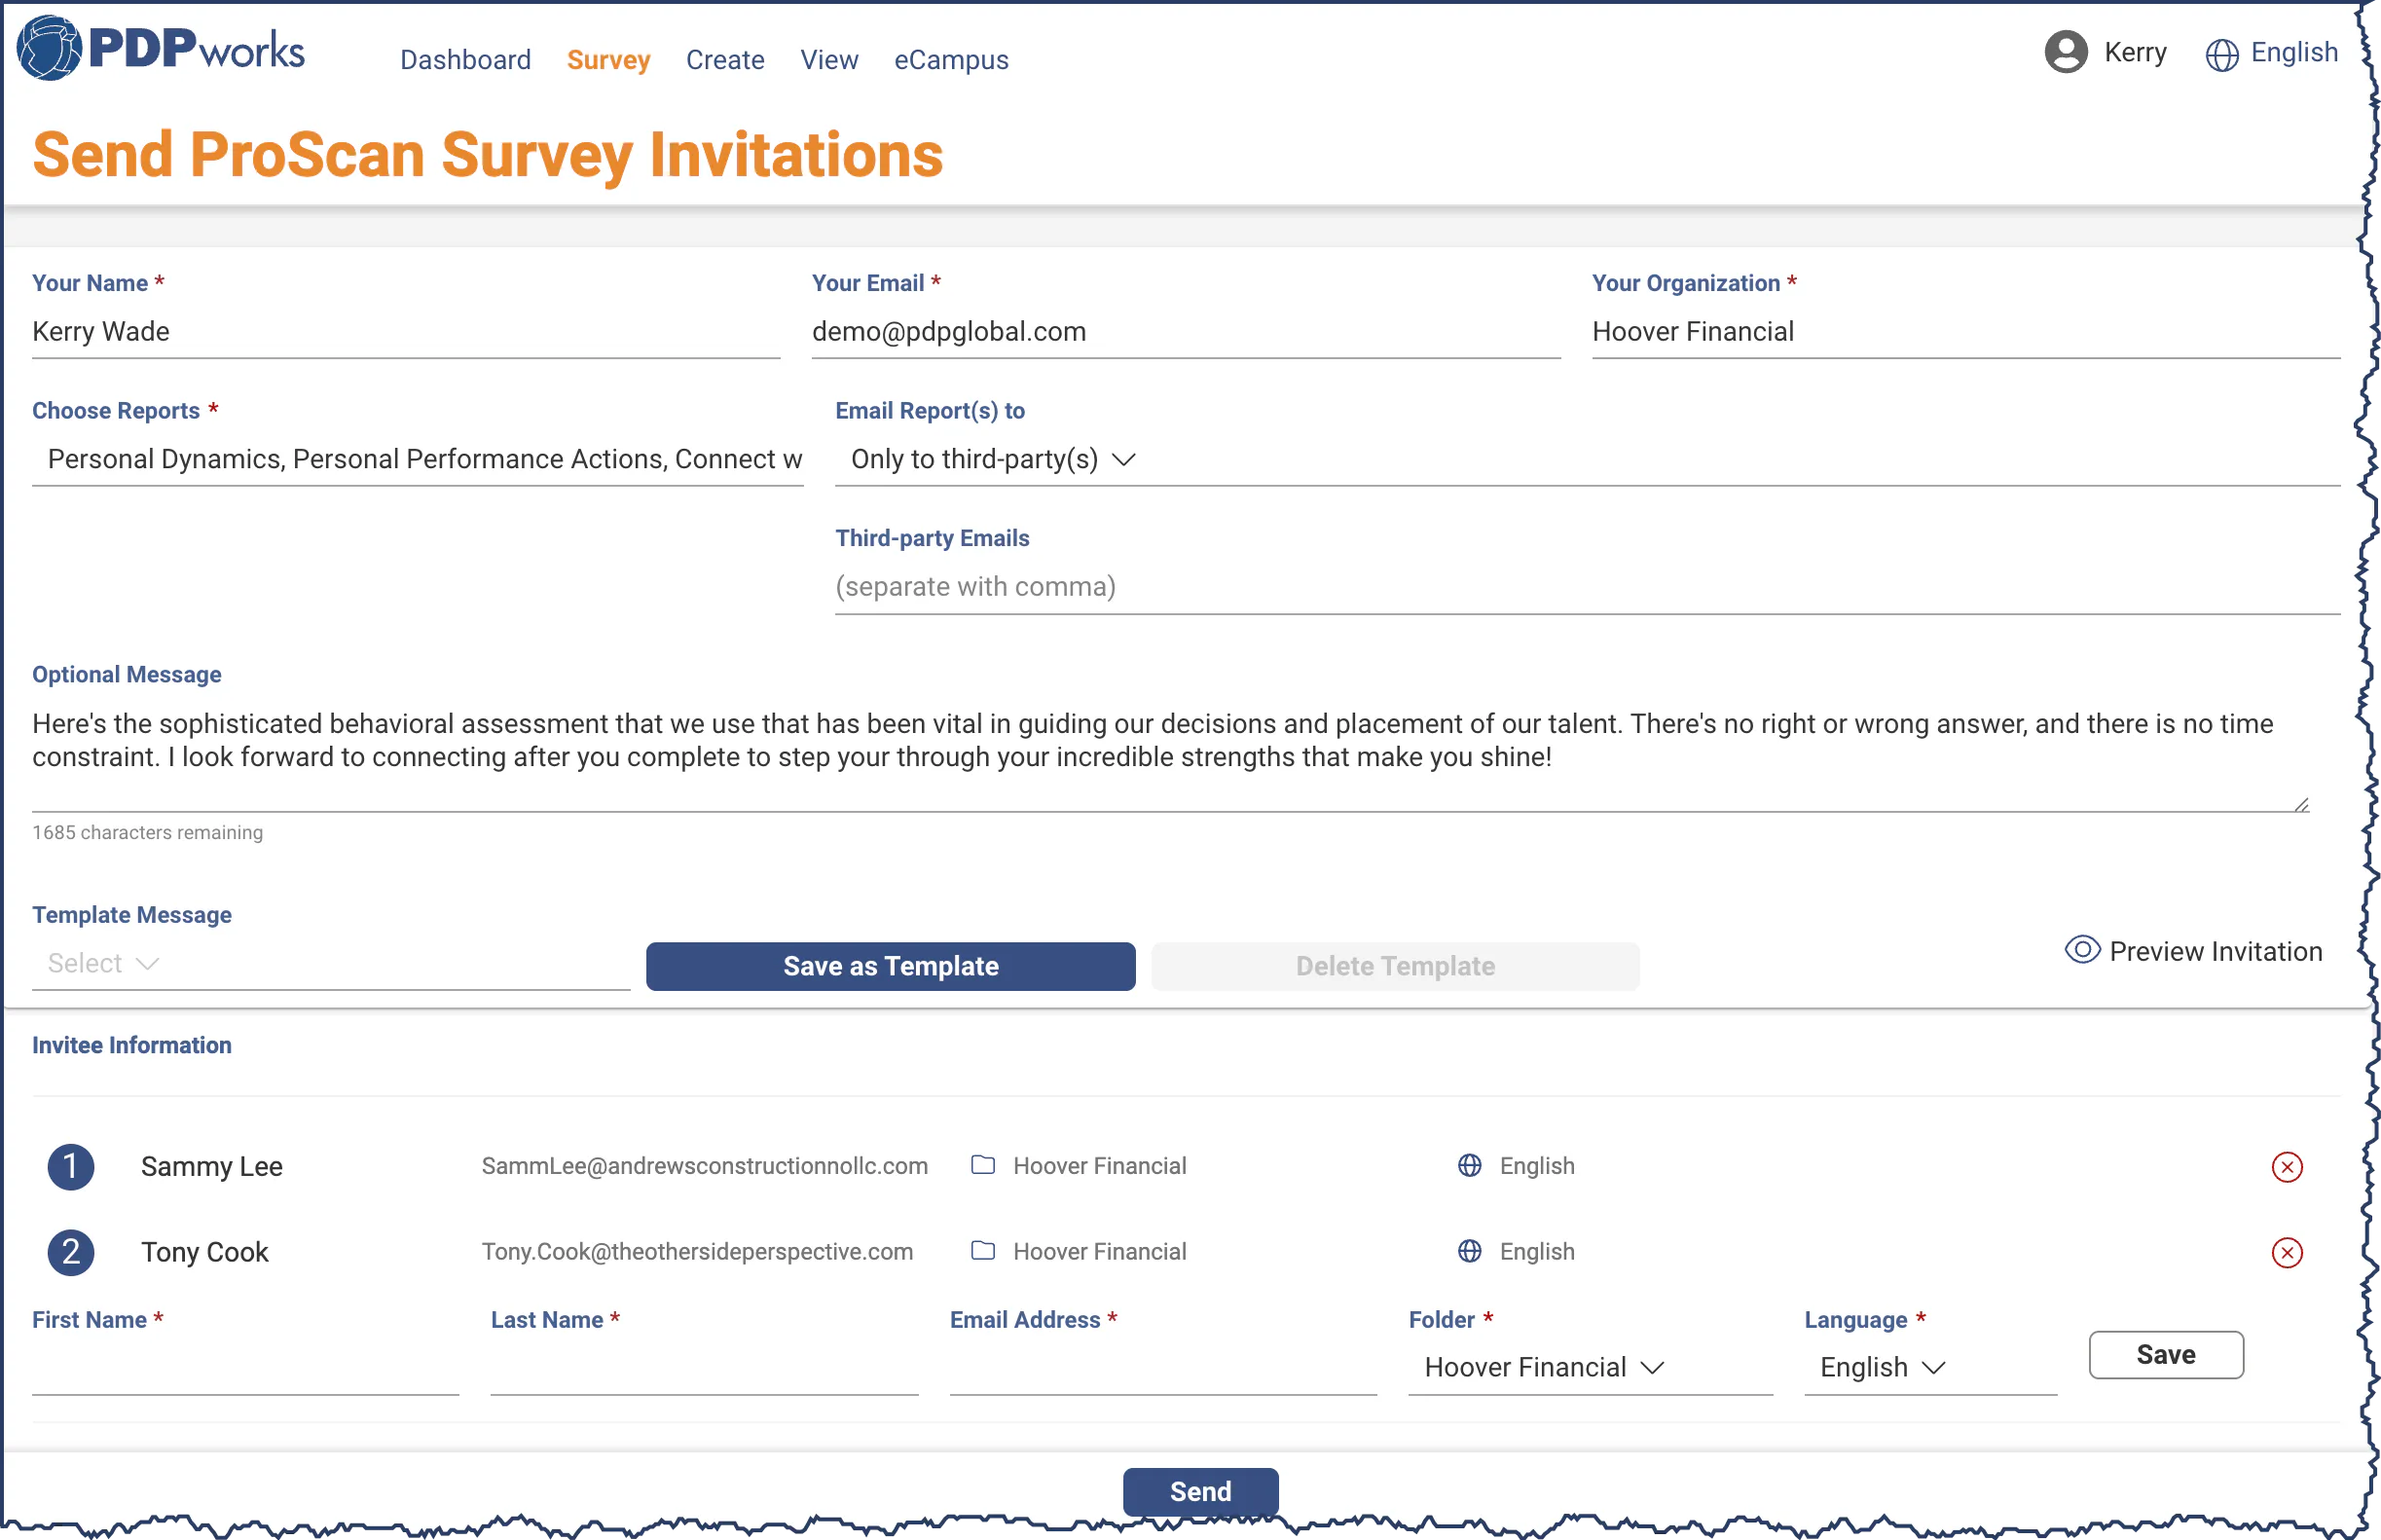
Task: Click SammLee@andrewsconstructionnollc.com email text
Action: click(704, 1165)
